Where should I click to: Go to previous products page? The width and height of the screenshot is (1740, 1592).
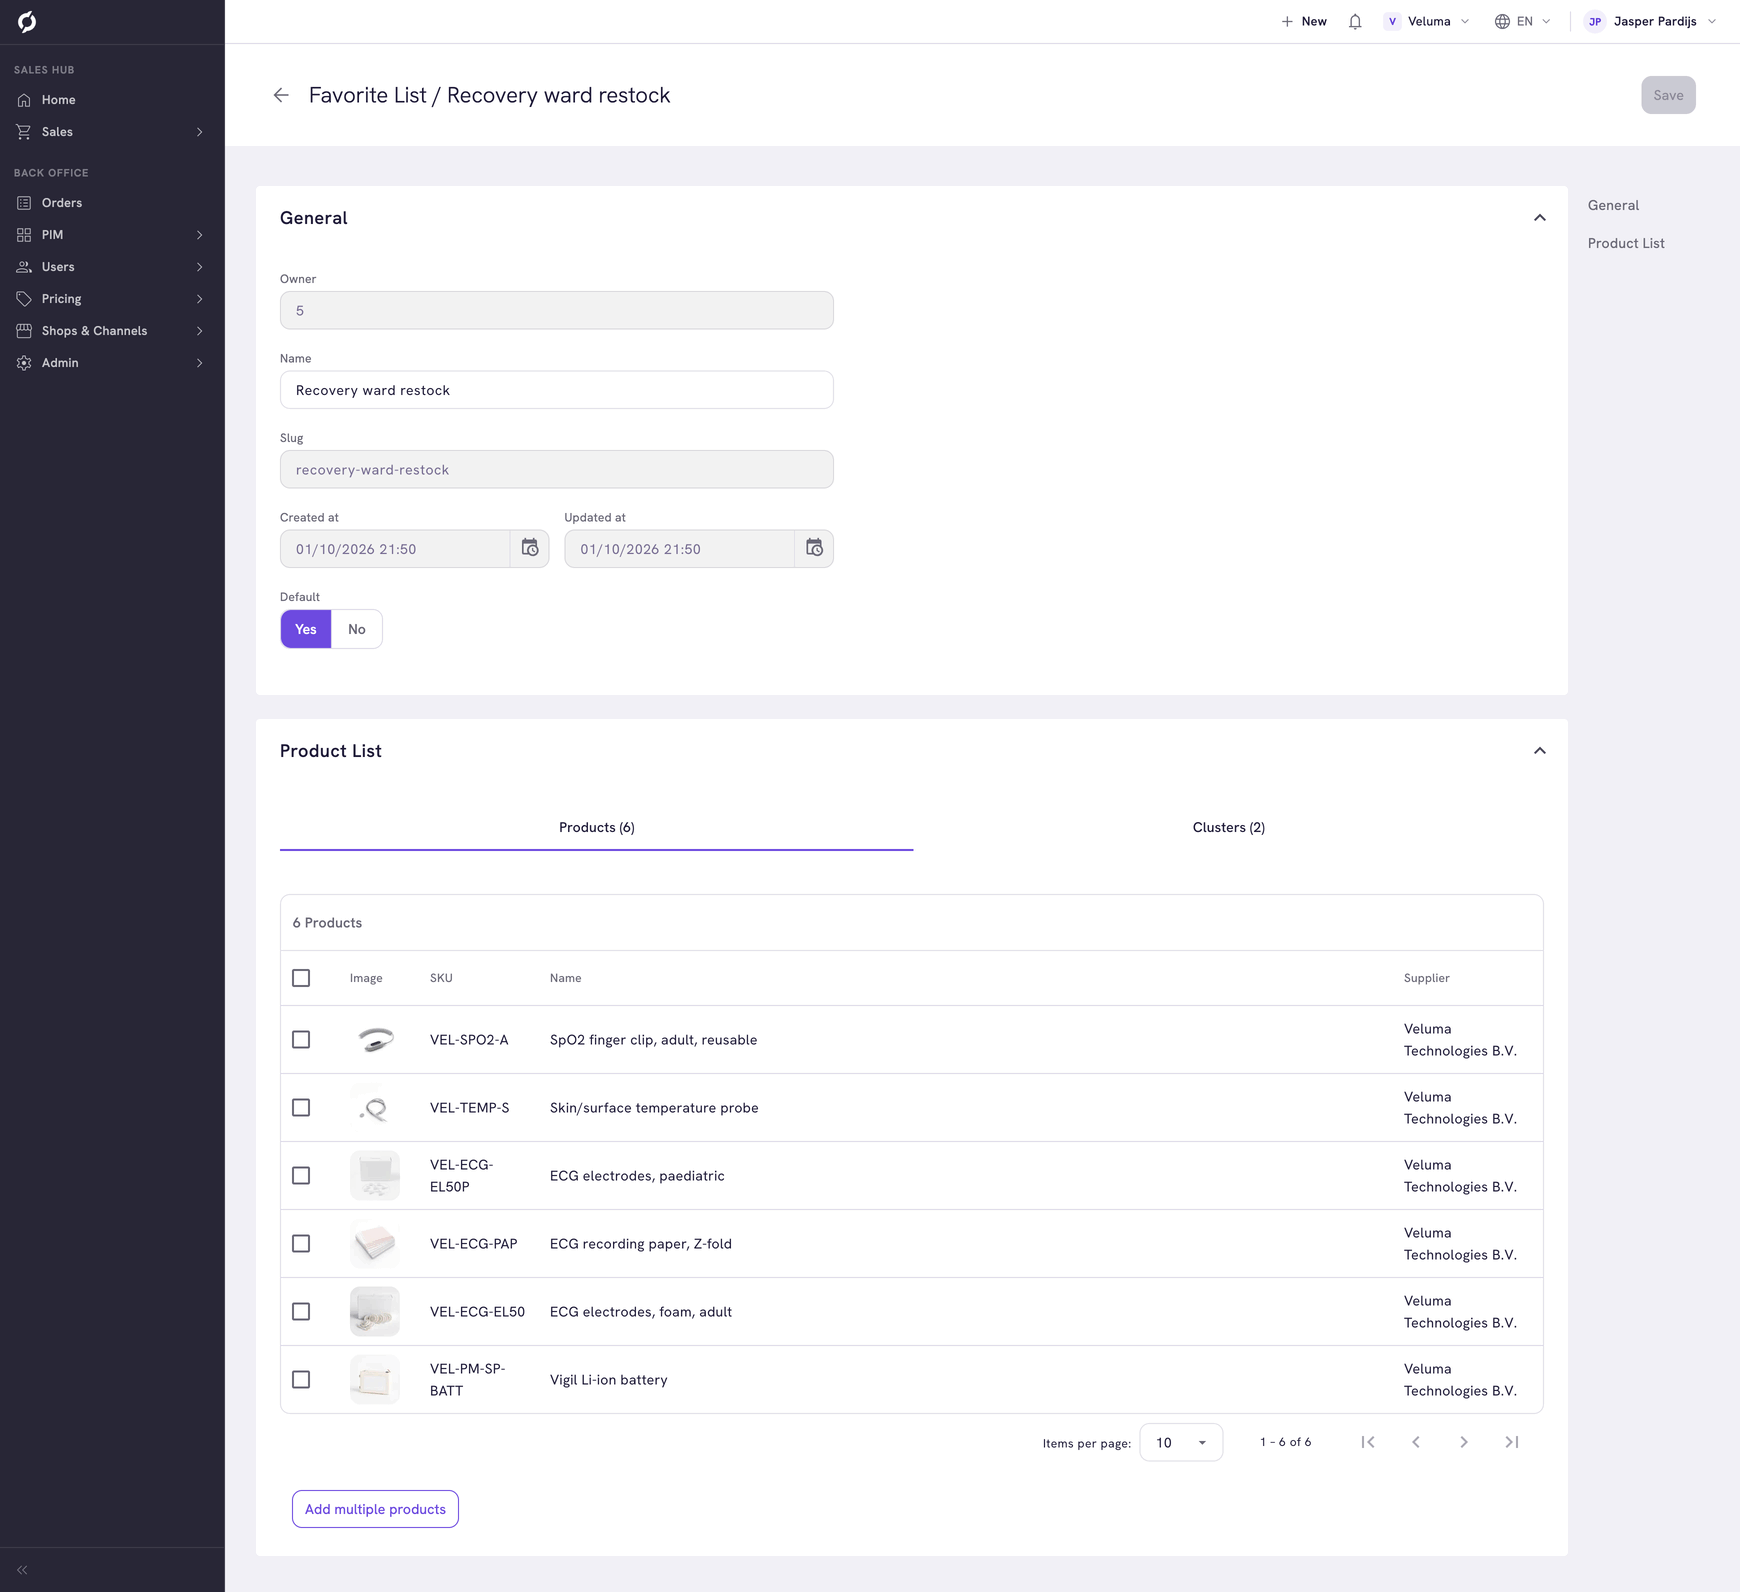(1416, 1442)
